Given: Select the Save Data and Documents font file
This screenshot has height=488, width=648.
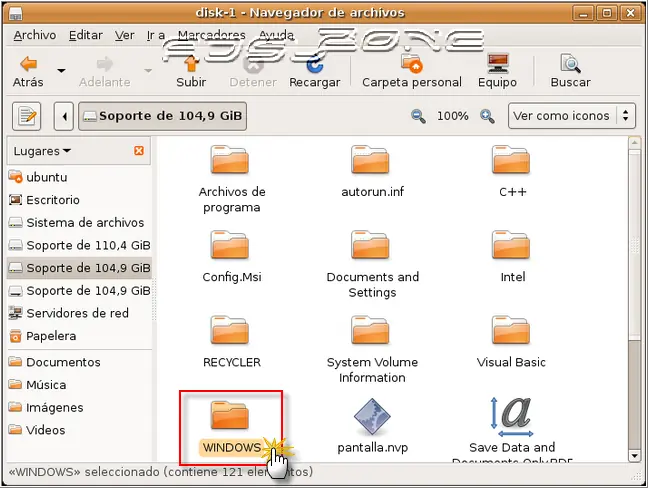Looking at the screenshot, I should 512,417.
